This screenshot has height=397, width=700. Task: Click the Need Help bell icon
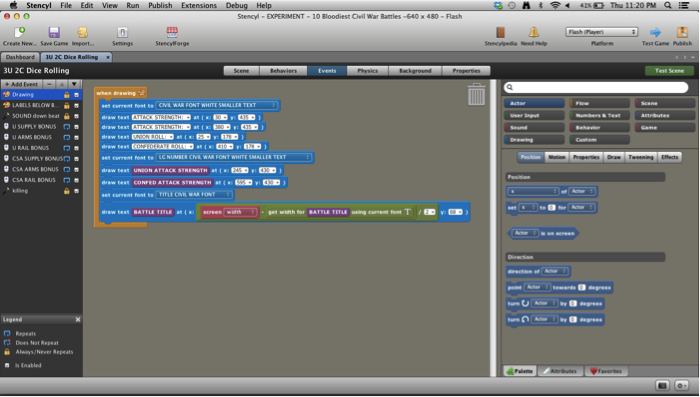pos(533,32)
